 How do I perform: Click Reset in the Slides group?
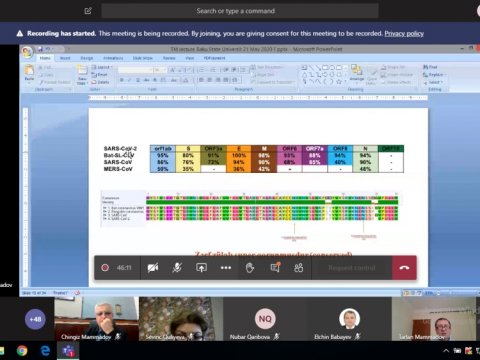100,75
